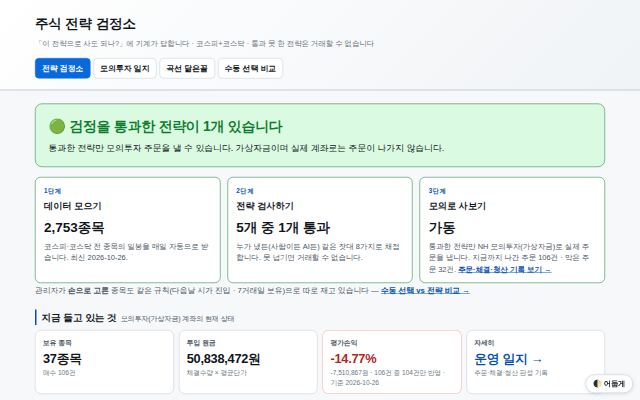Click the 2단계 step label
The width and height of the screenshot is (640, 400).
pyautogui.click(x=244, y=191)
